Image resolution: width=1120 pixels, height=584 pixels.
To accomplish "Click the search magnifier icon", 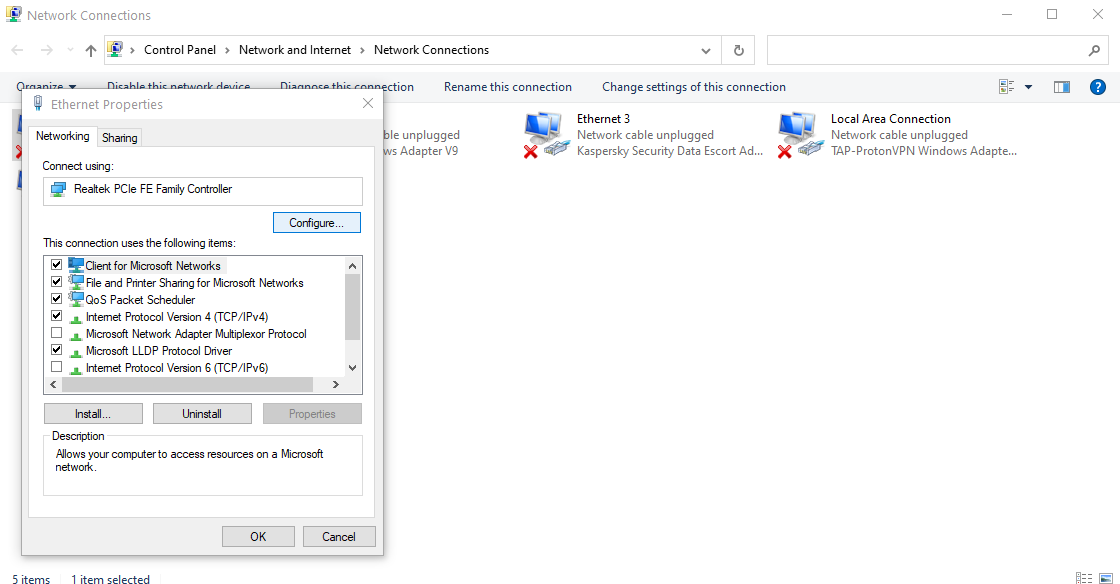I will pyautogui.click(x=1094, y=50).
